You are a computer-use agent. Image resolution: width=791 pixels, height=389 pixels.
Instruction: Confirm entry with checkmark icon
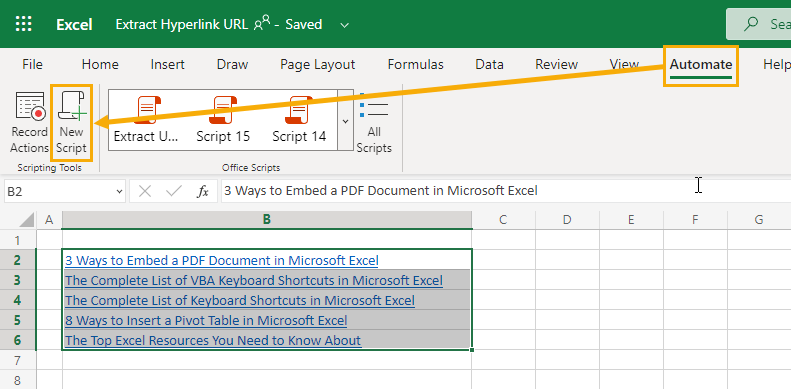pos(174,191)
